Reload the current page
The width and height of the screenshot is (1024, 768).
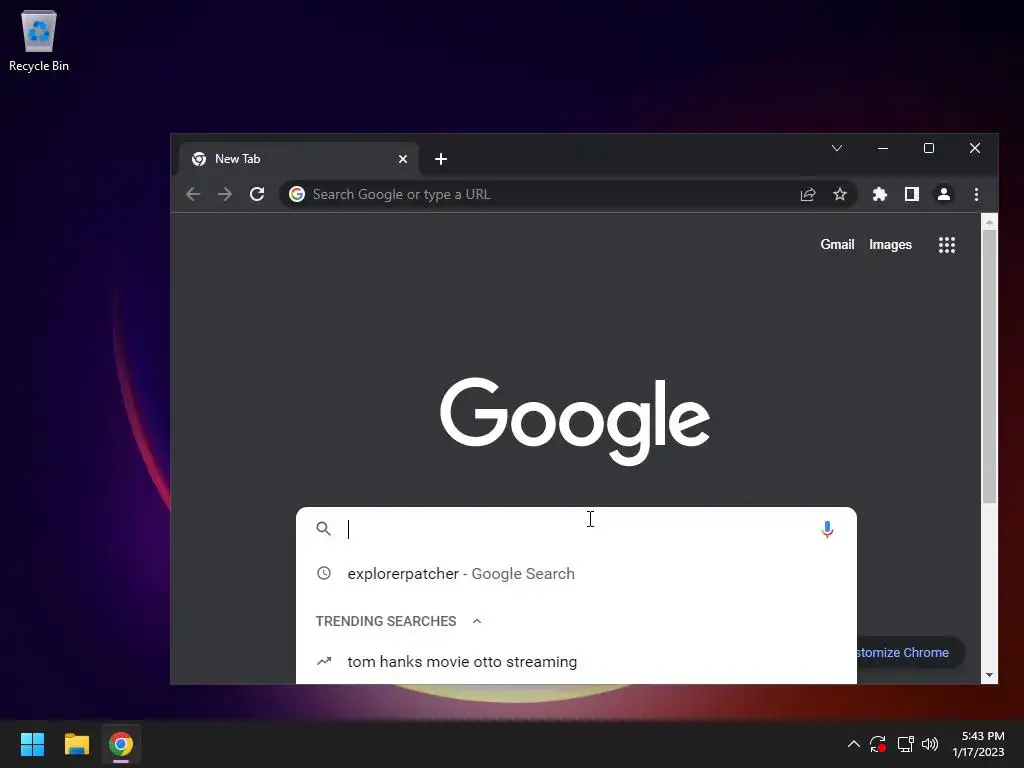pos(257,194)
